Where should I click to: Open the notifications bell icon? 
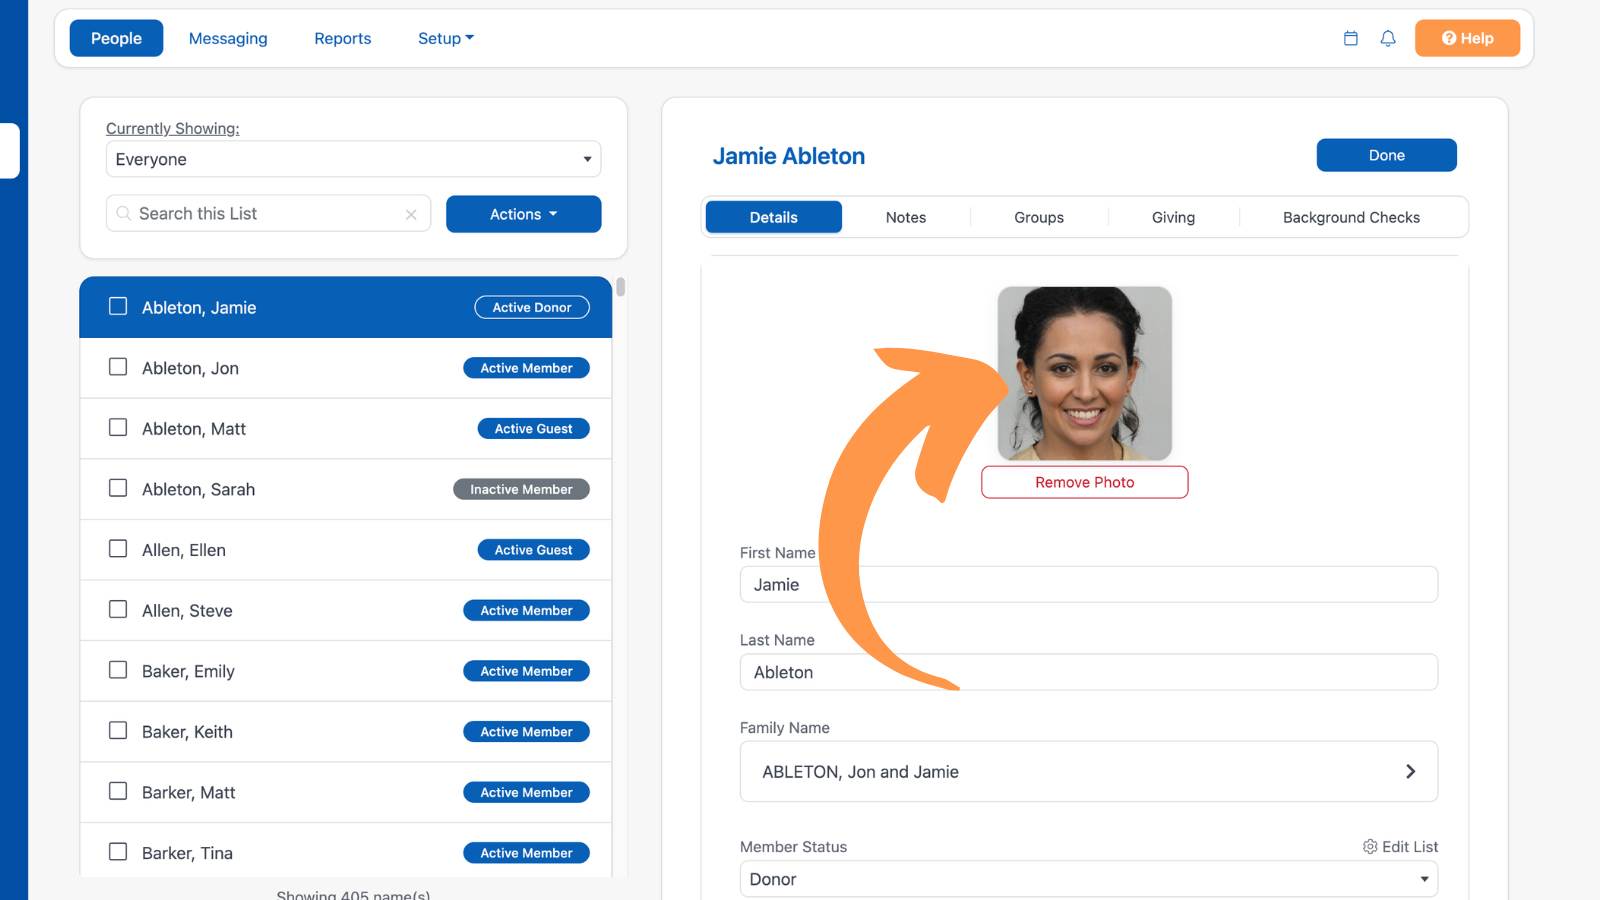[x=1388, y=38]
